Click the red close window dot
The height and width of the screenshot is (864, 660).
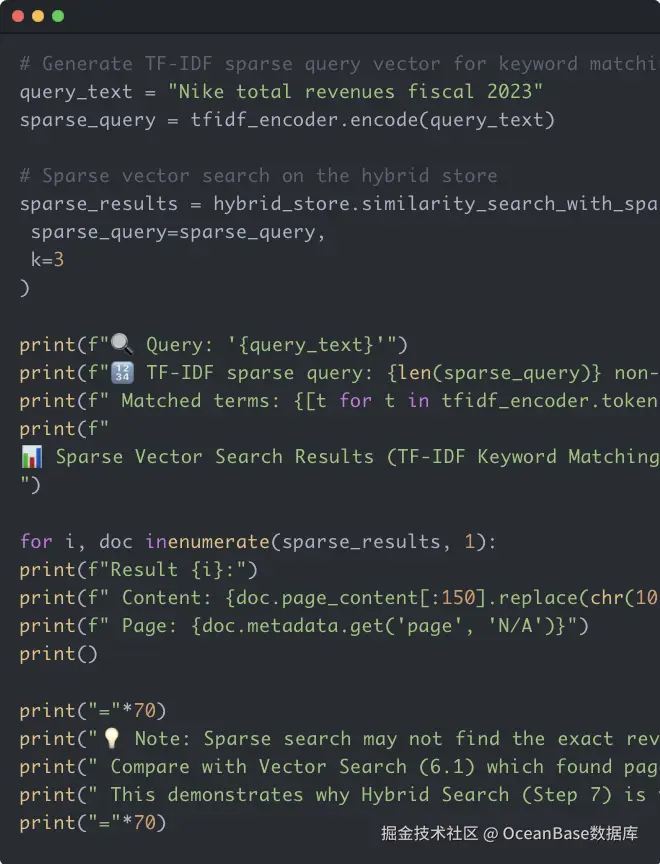coord(18,16)
